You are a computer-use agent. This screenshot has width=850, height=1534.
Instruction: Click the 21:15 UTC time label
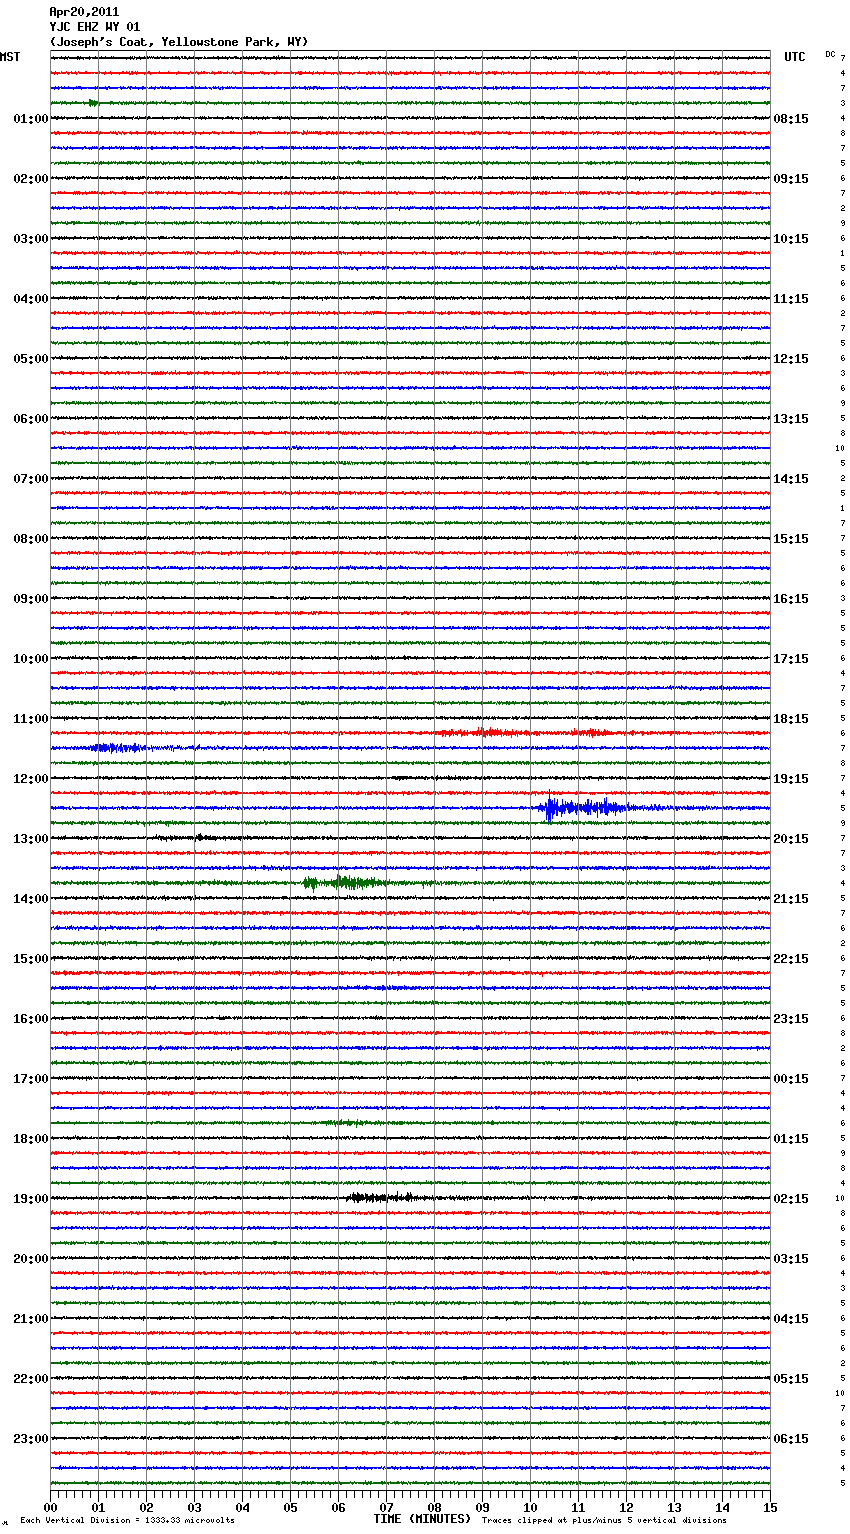[791, 899]
